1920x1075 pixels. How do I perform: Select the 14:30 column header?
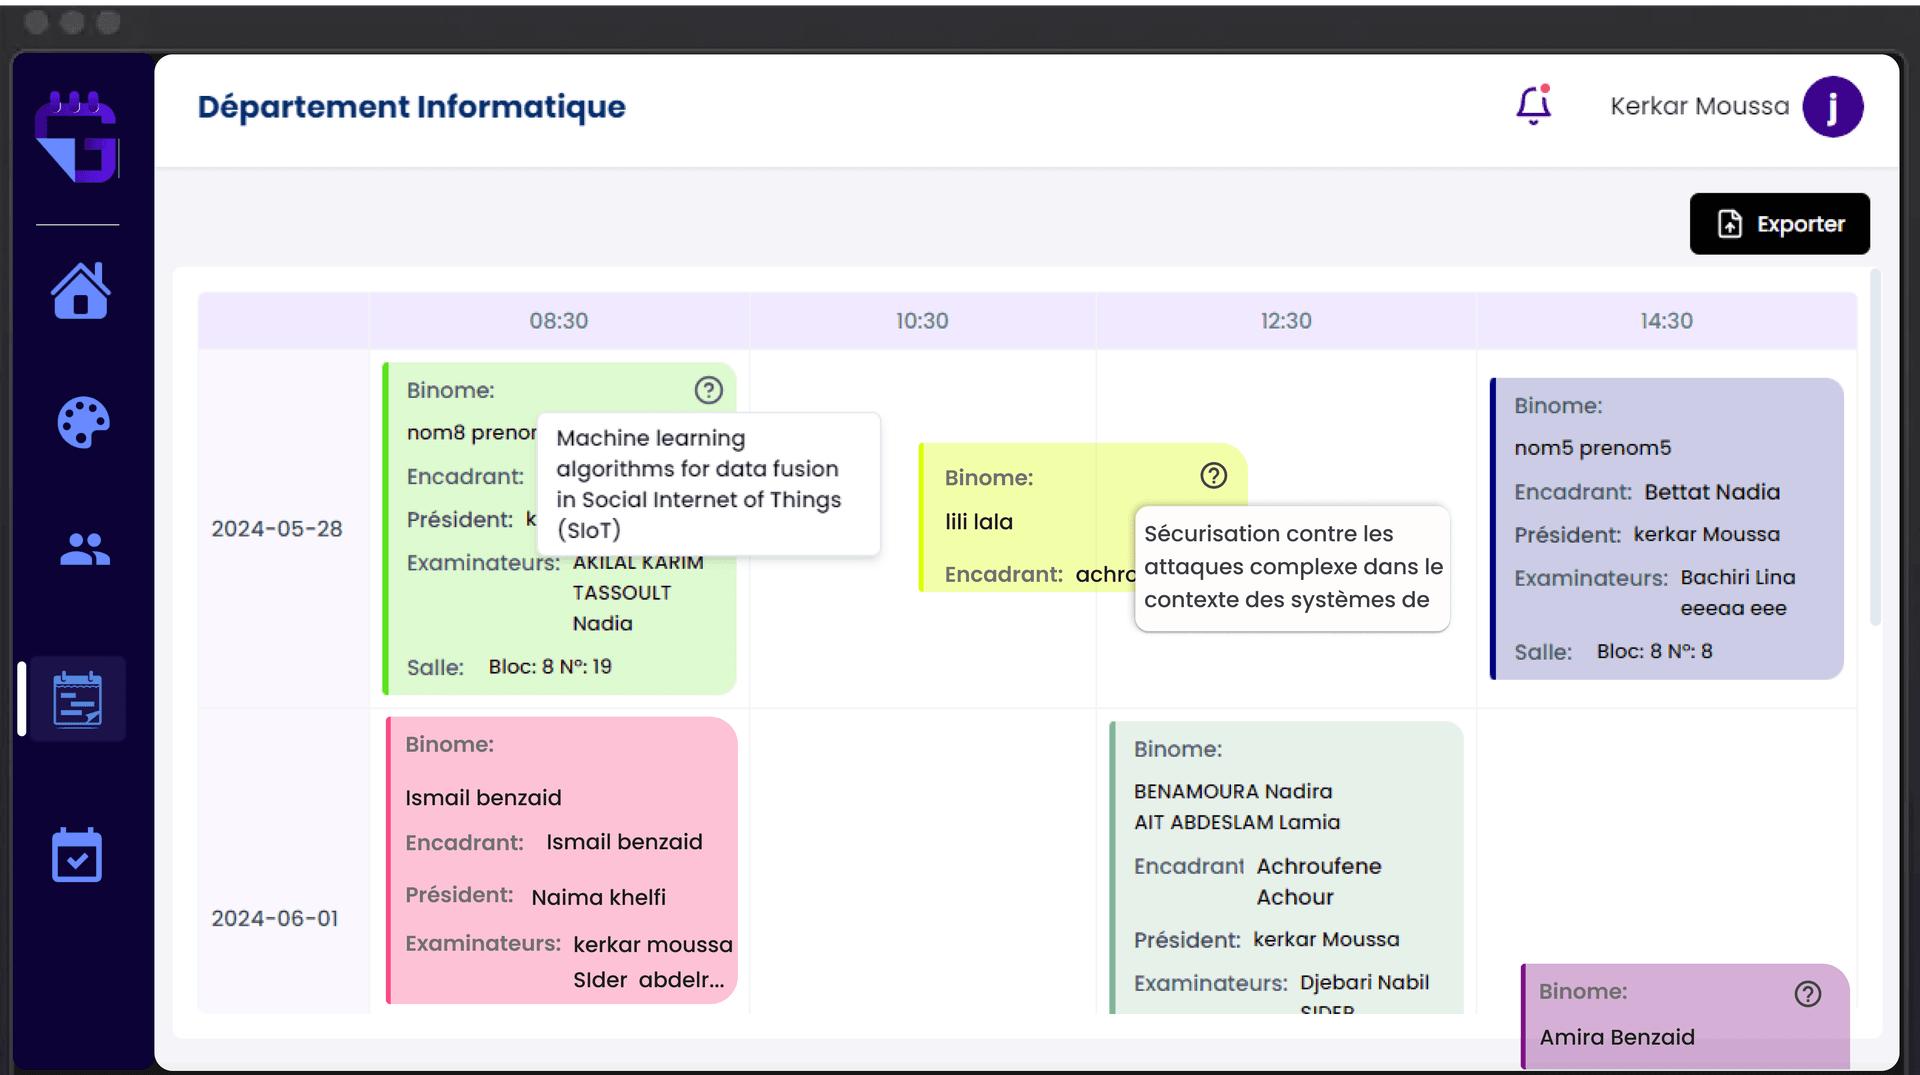pos(1666,321)
